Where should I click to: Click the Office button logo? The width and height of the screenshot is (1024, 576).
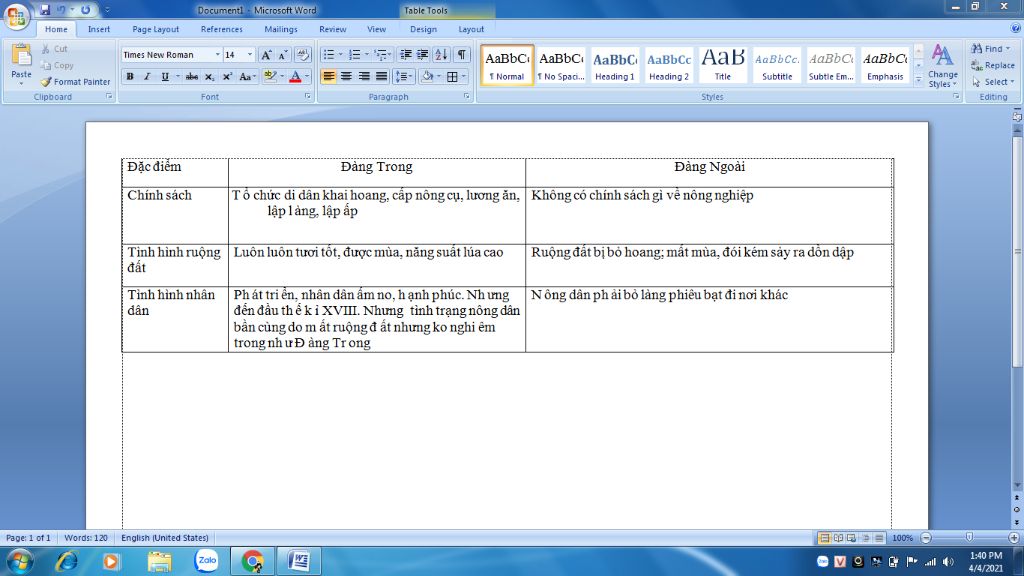pyautogui.click(x=16, y=16)
